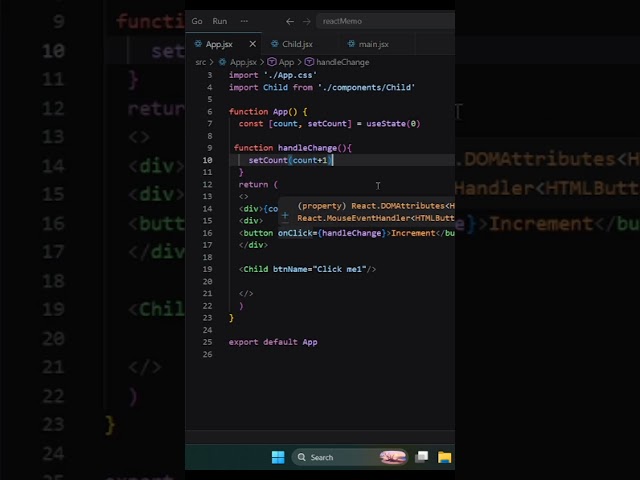Open the Go menu

pos(197,21)
